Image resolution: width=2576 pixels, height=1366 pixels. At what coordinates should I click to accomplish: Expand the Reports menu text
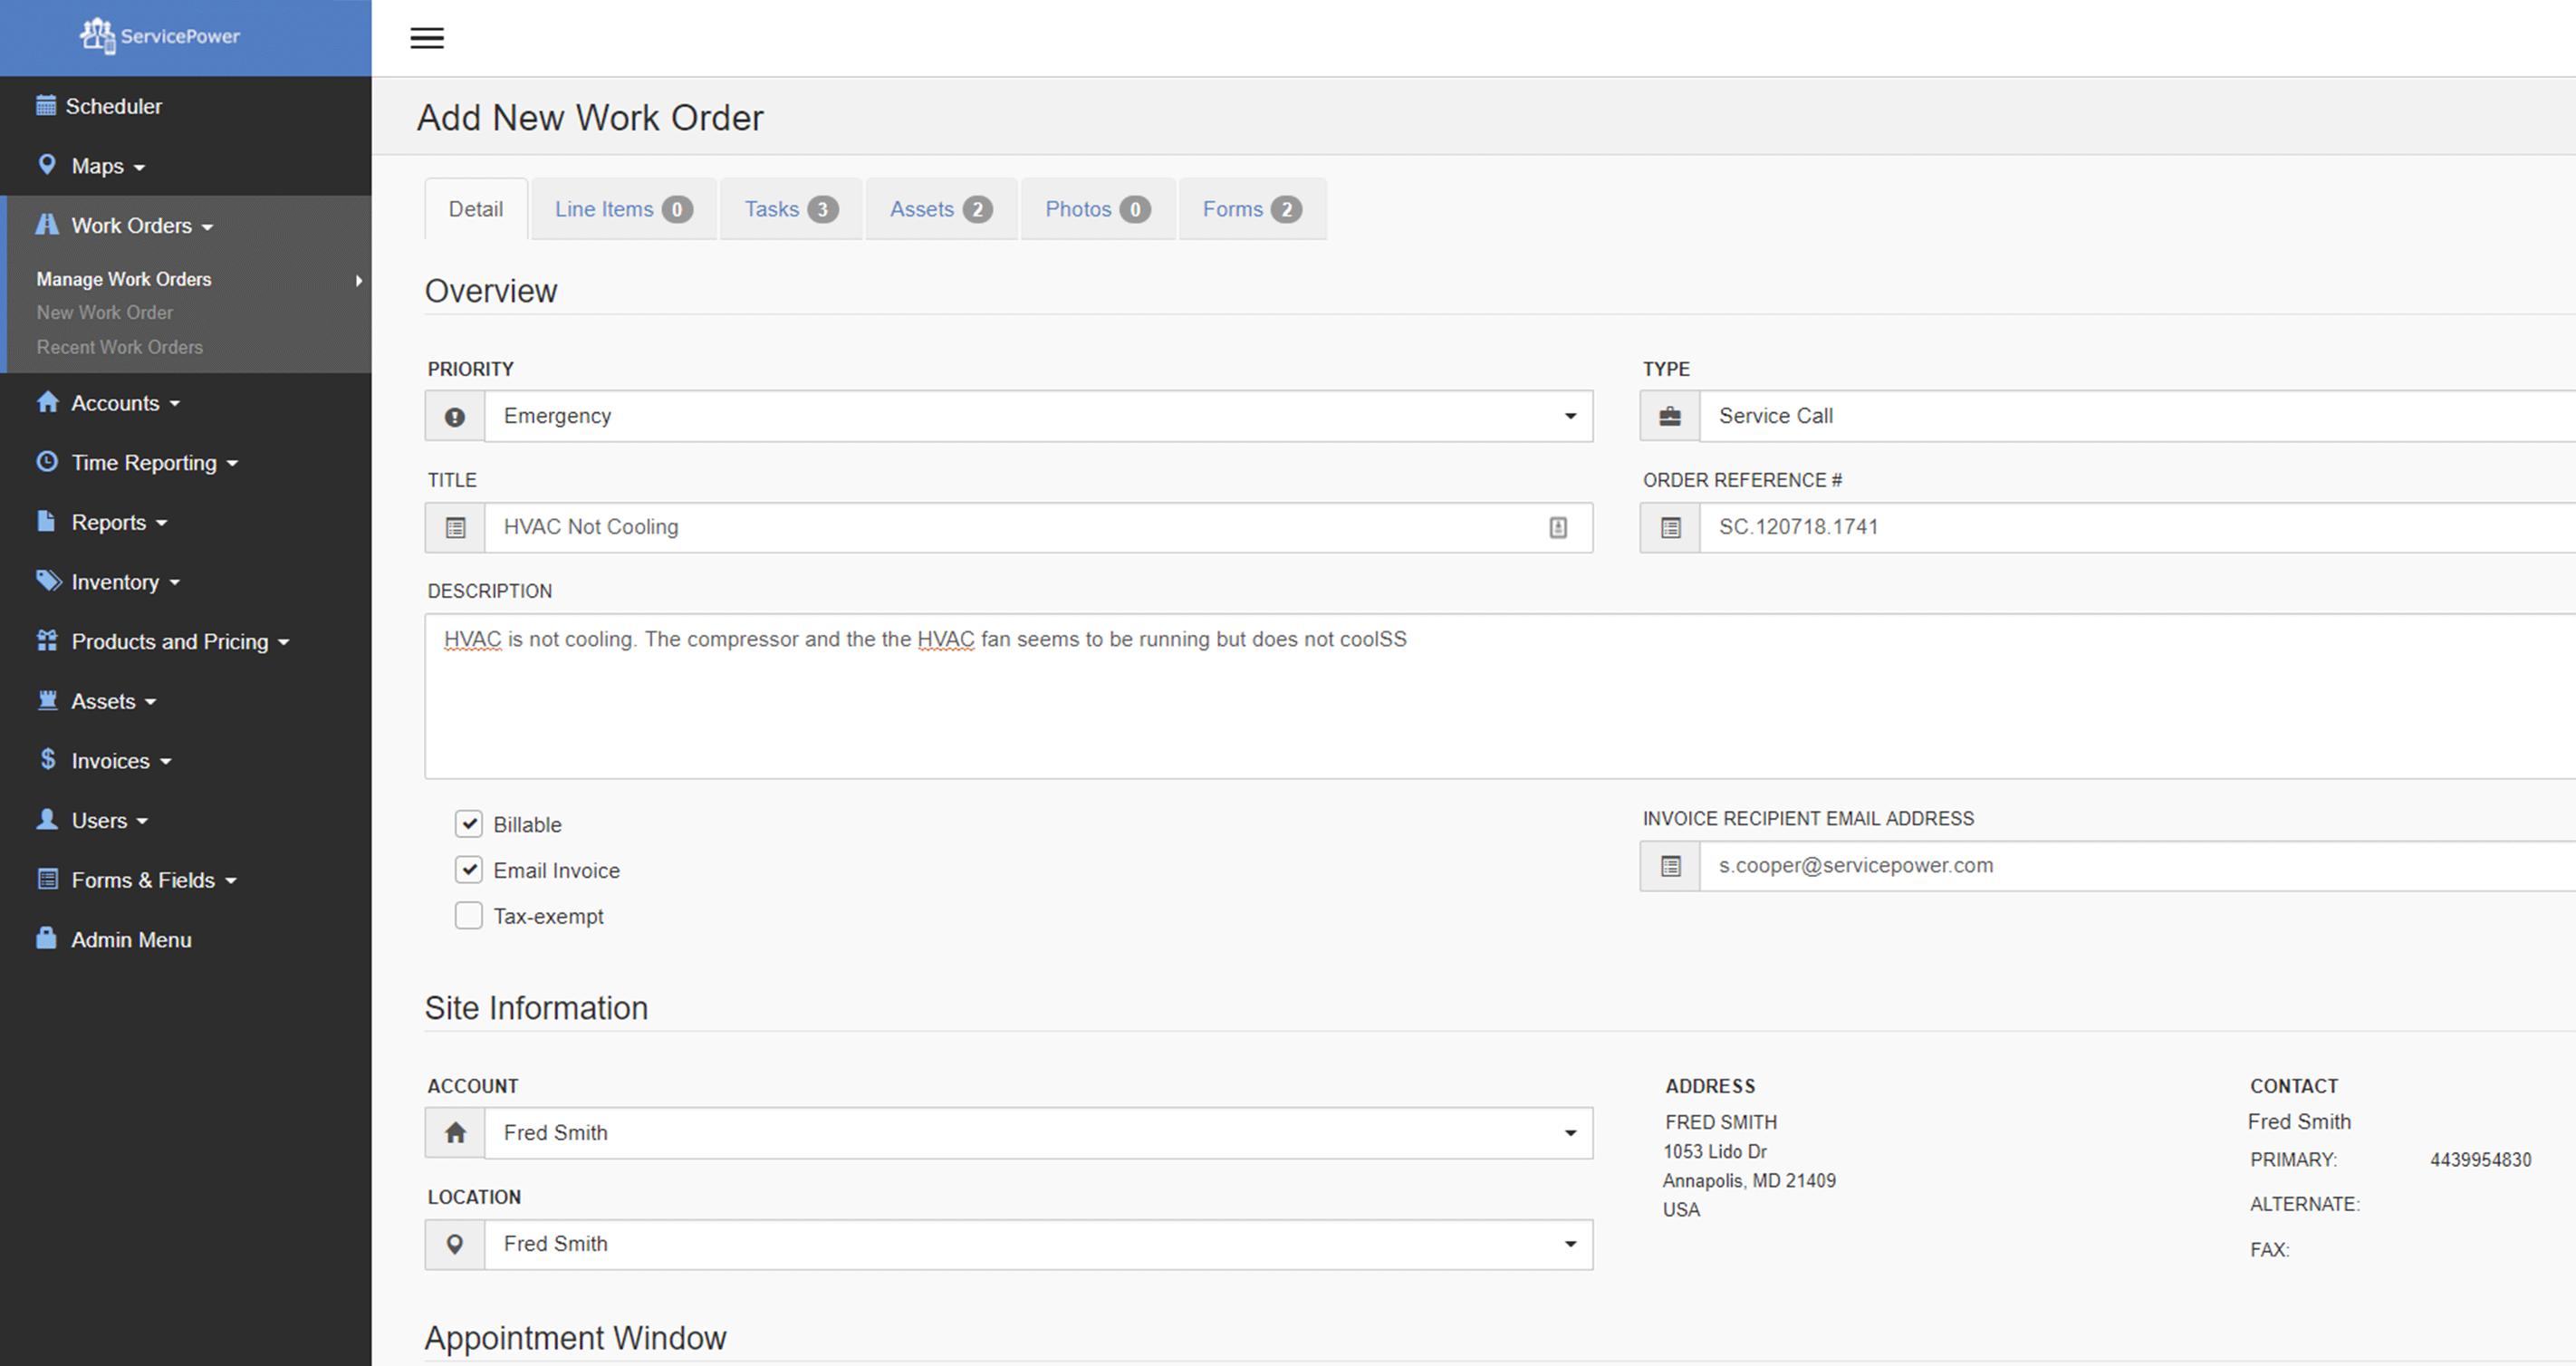tap(108, 522)
